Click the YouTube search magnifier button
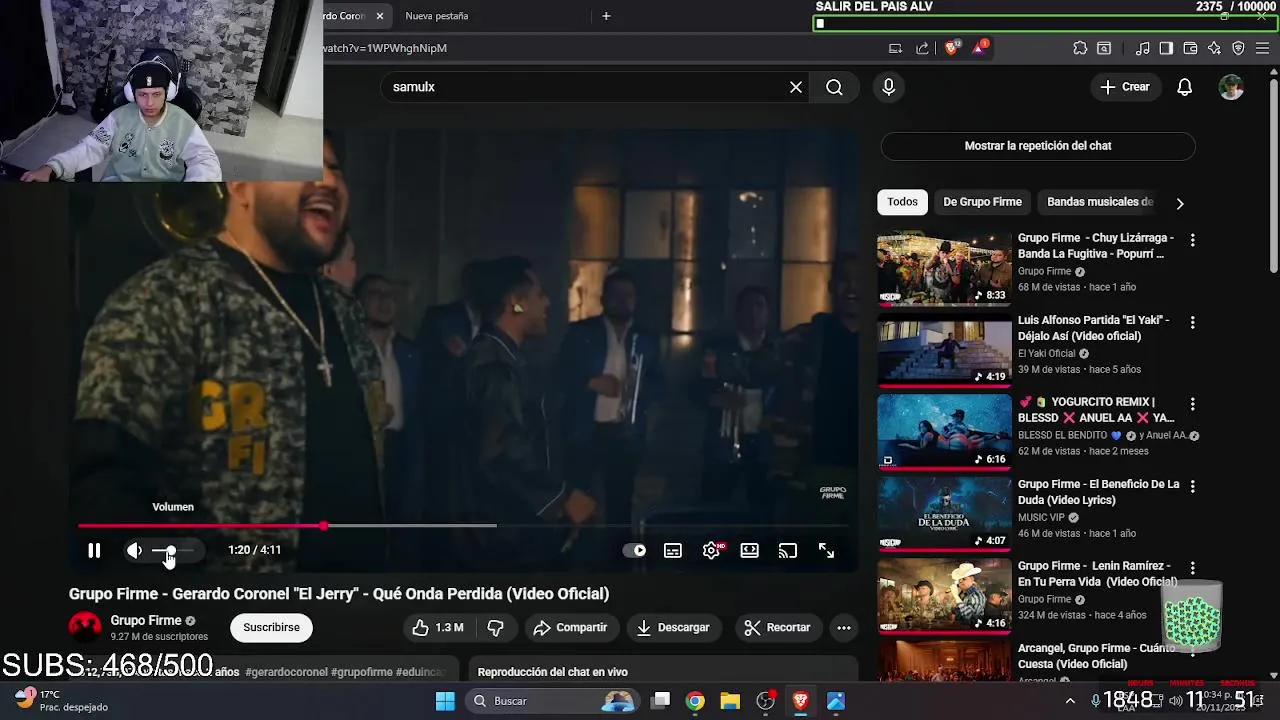Screen dimensions: 1280x720 [834, 87]
